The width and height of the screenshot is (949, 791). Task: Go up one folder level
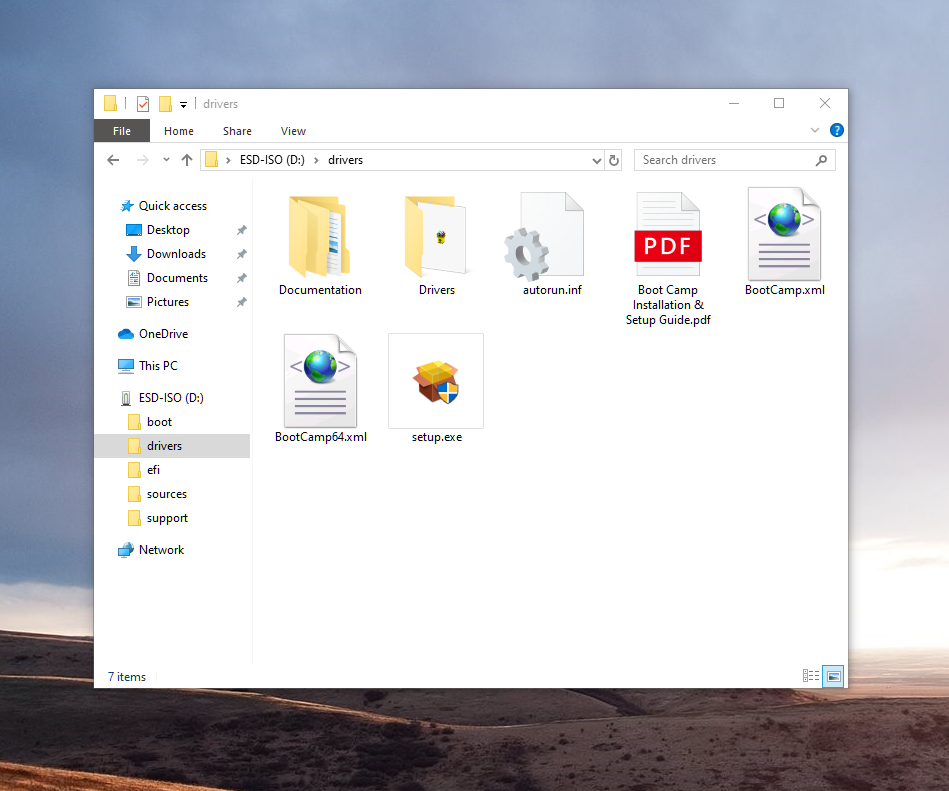(186, 160)
